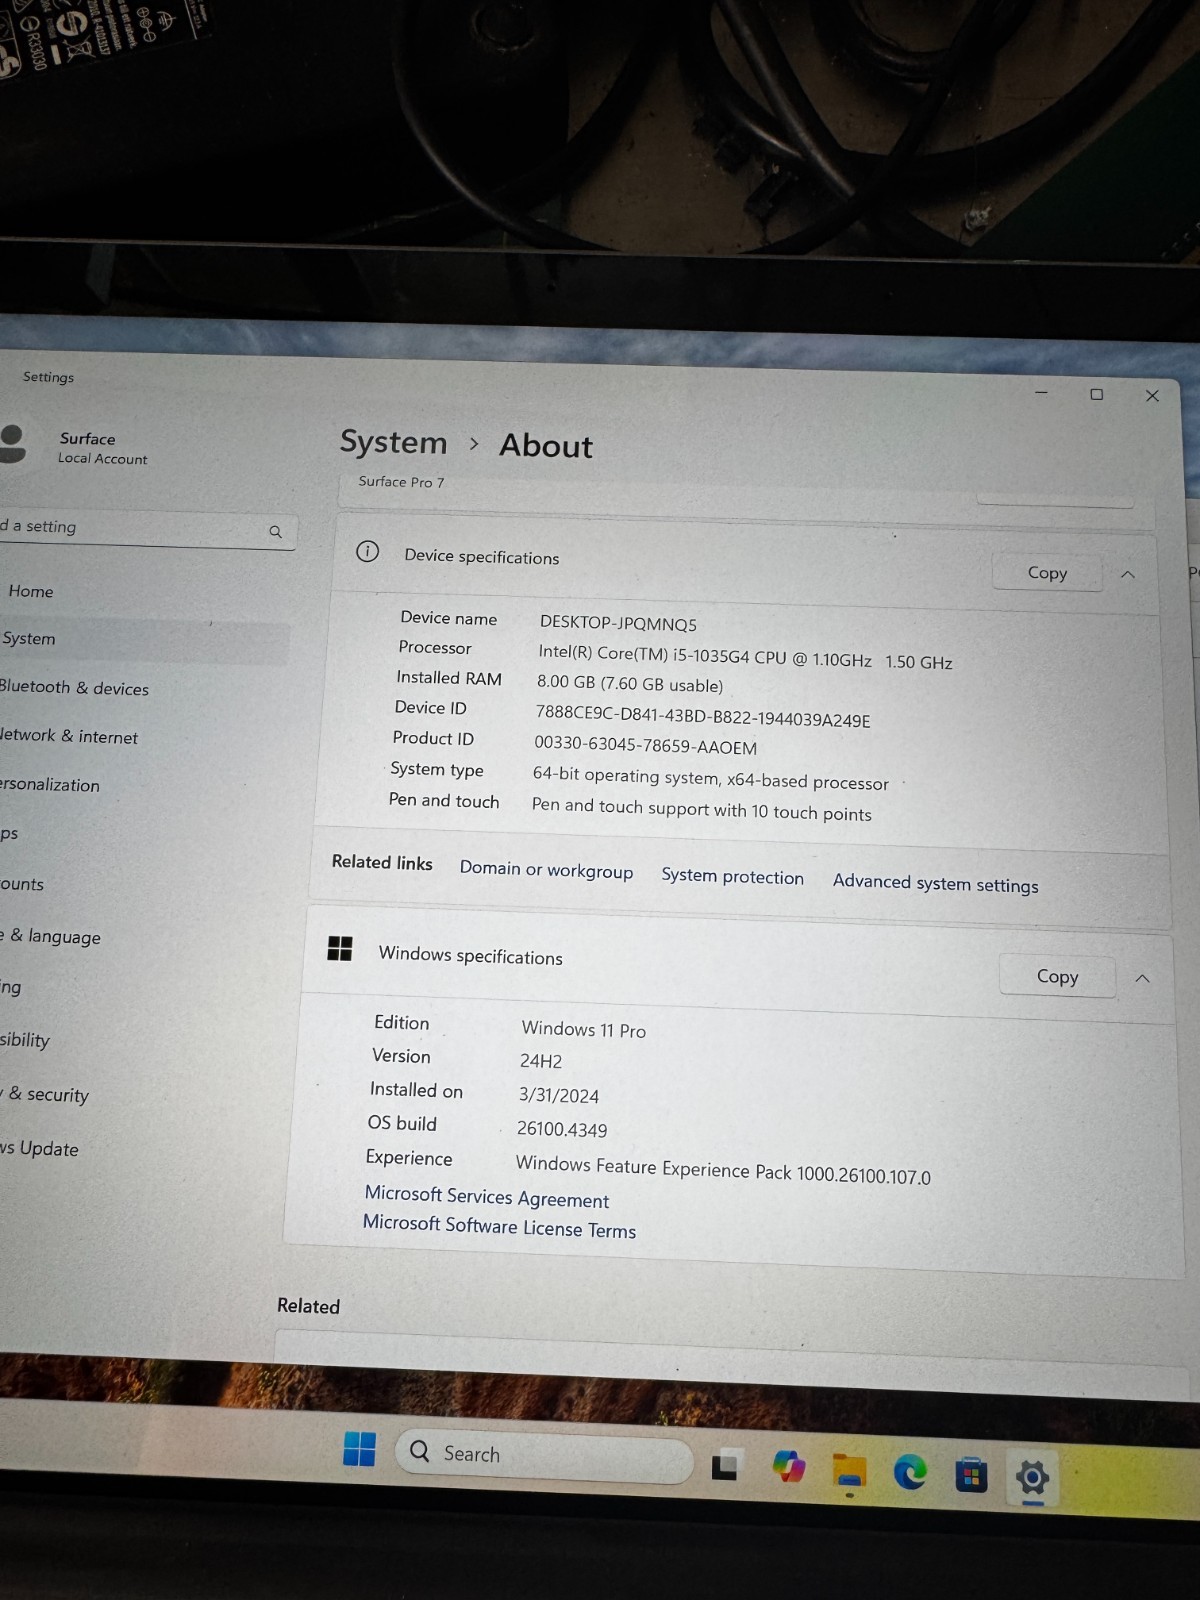Click the Device ID value 7888CE9C
1200x1600 pixels.
coord(703,716)
